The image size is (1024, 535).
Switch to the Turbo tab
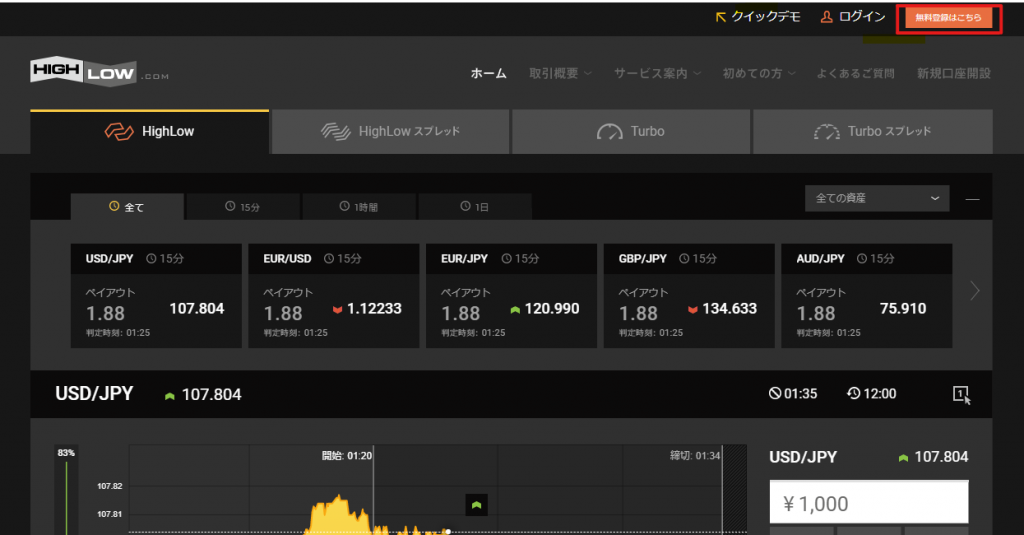631,132
